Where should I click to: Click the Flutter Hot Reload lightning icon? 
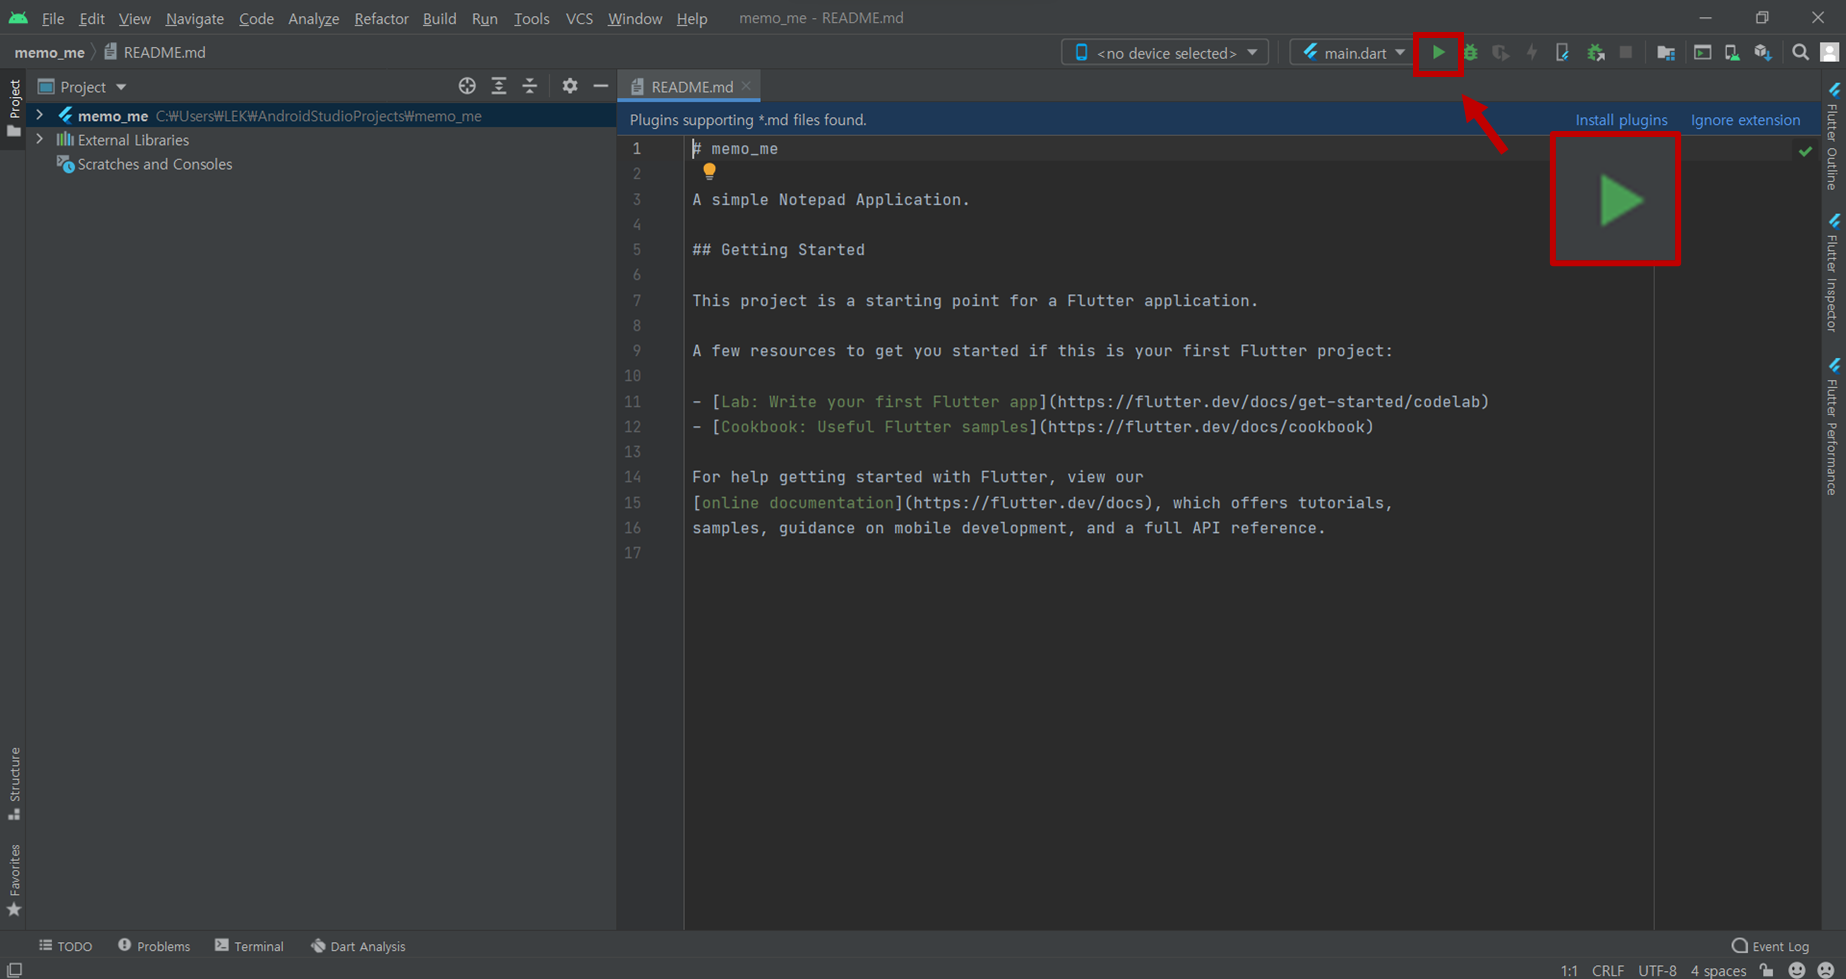(1531, 52)
